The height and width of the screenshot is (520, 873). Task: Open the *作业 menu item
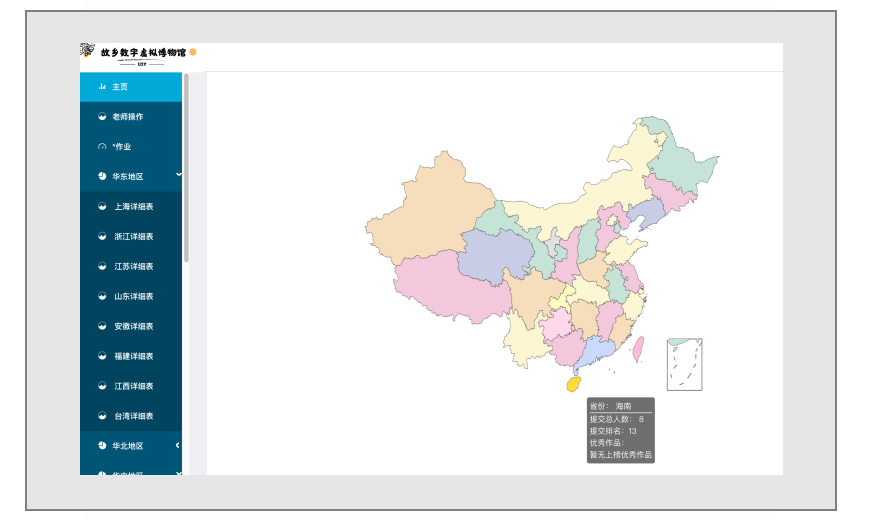tap(131, 146)
